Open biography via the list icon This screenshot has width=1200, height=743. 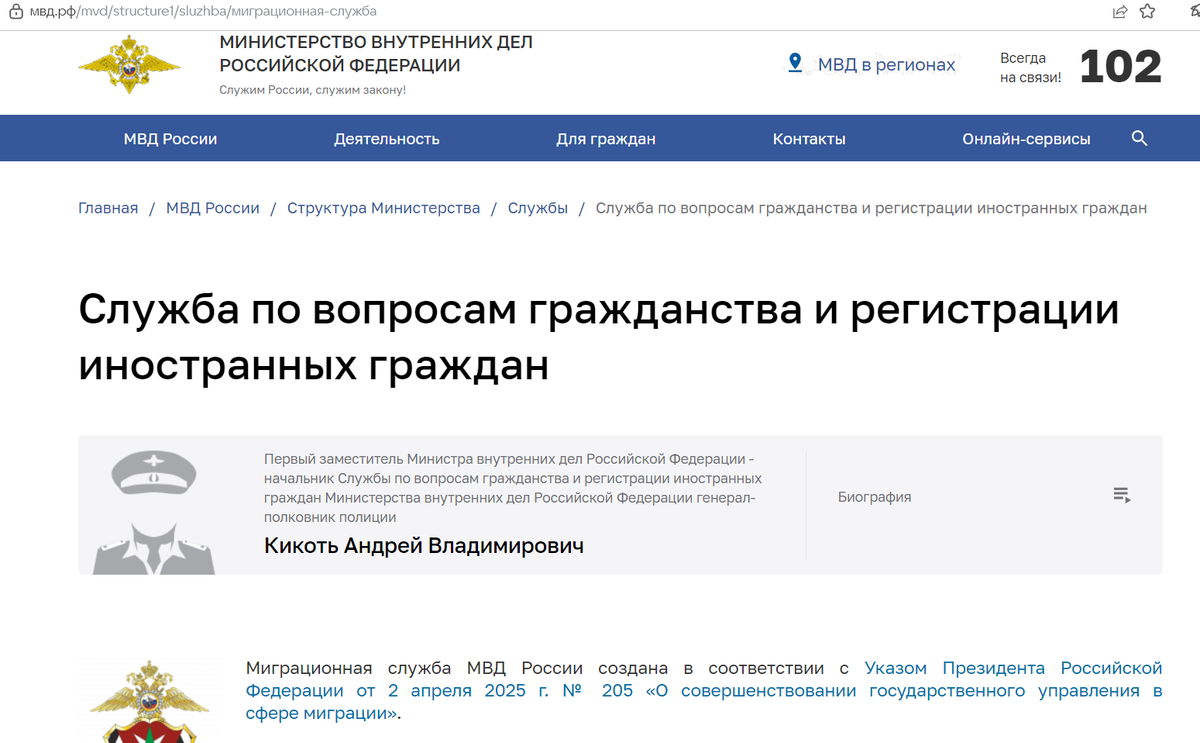click(x=1121, y=494)
